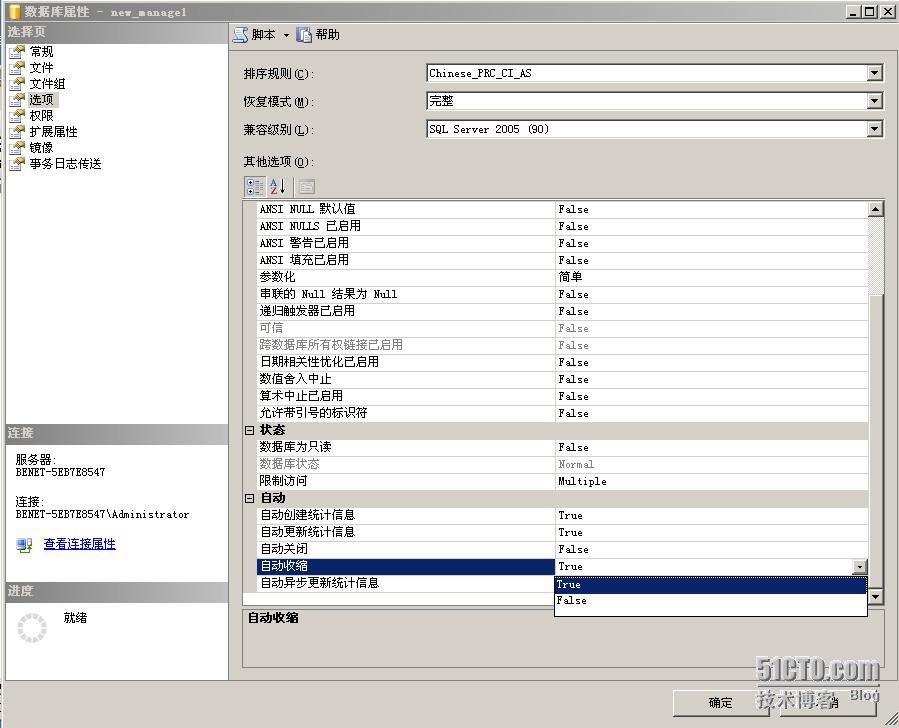Viewport: 899px width, 728px height.
Task: Select the ANSI 填充已启用 row
Action: click(562, 260)
